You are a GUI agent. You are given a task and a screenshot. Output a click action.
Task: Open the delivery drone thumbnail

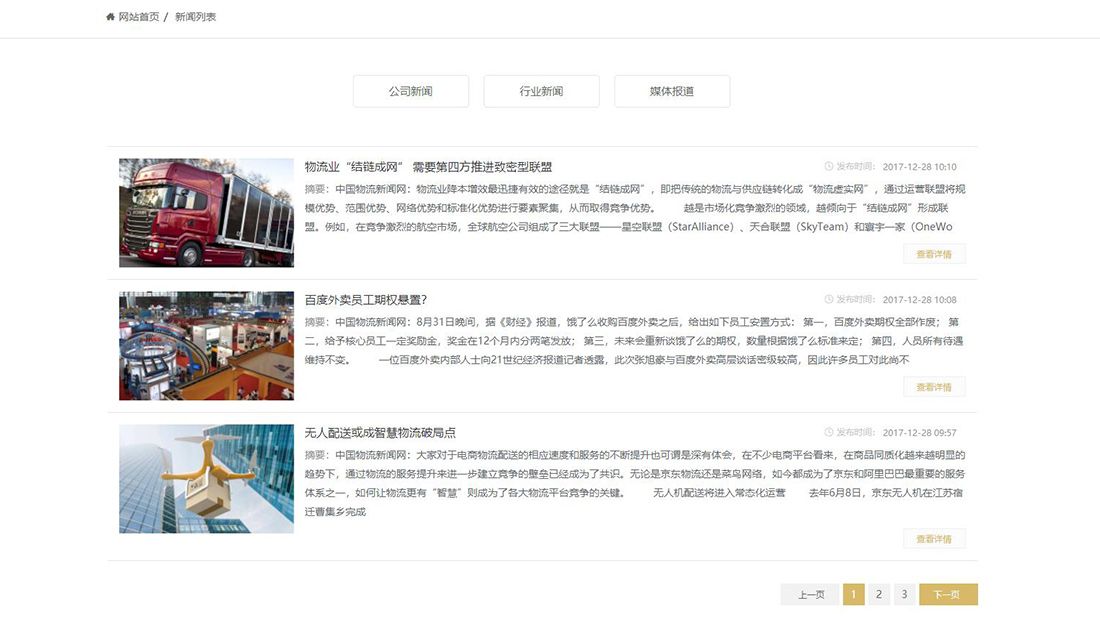(x=206, y=479)
